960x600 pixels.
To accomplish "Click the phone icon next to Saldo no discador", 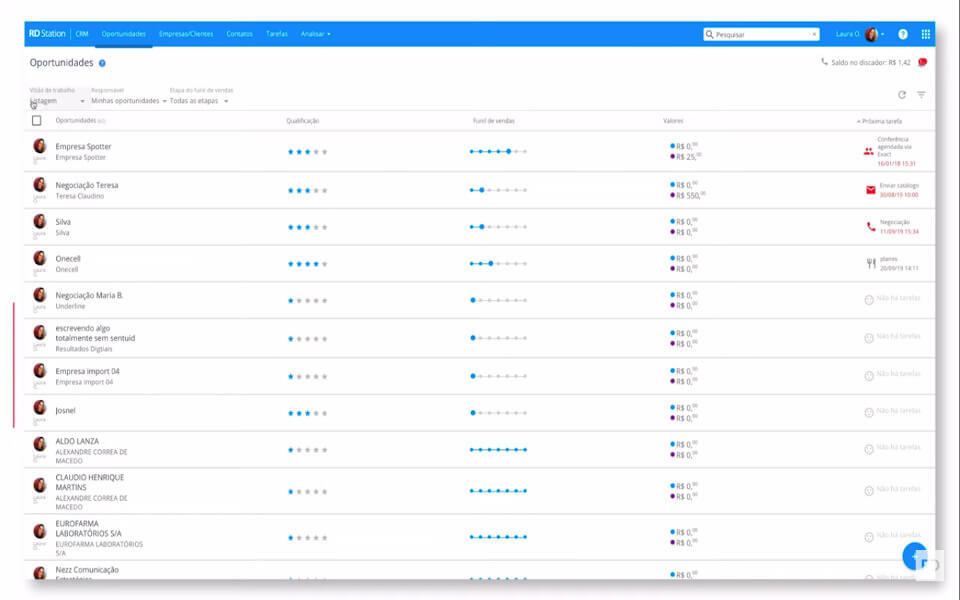I will click(x=824, y=62).
